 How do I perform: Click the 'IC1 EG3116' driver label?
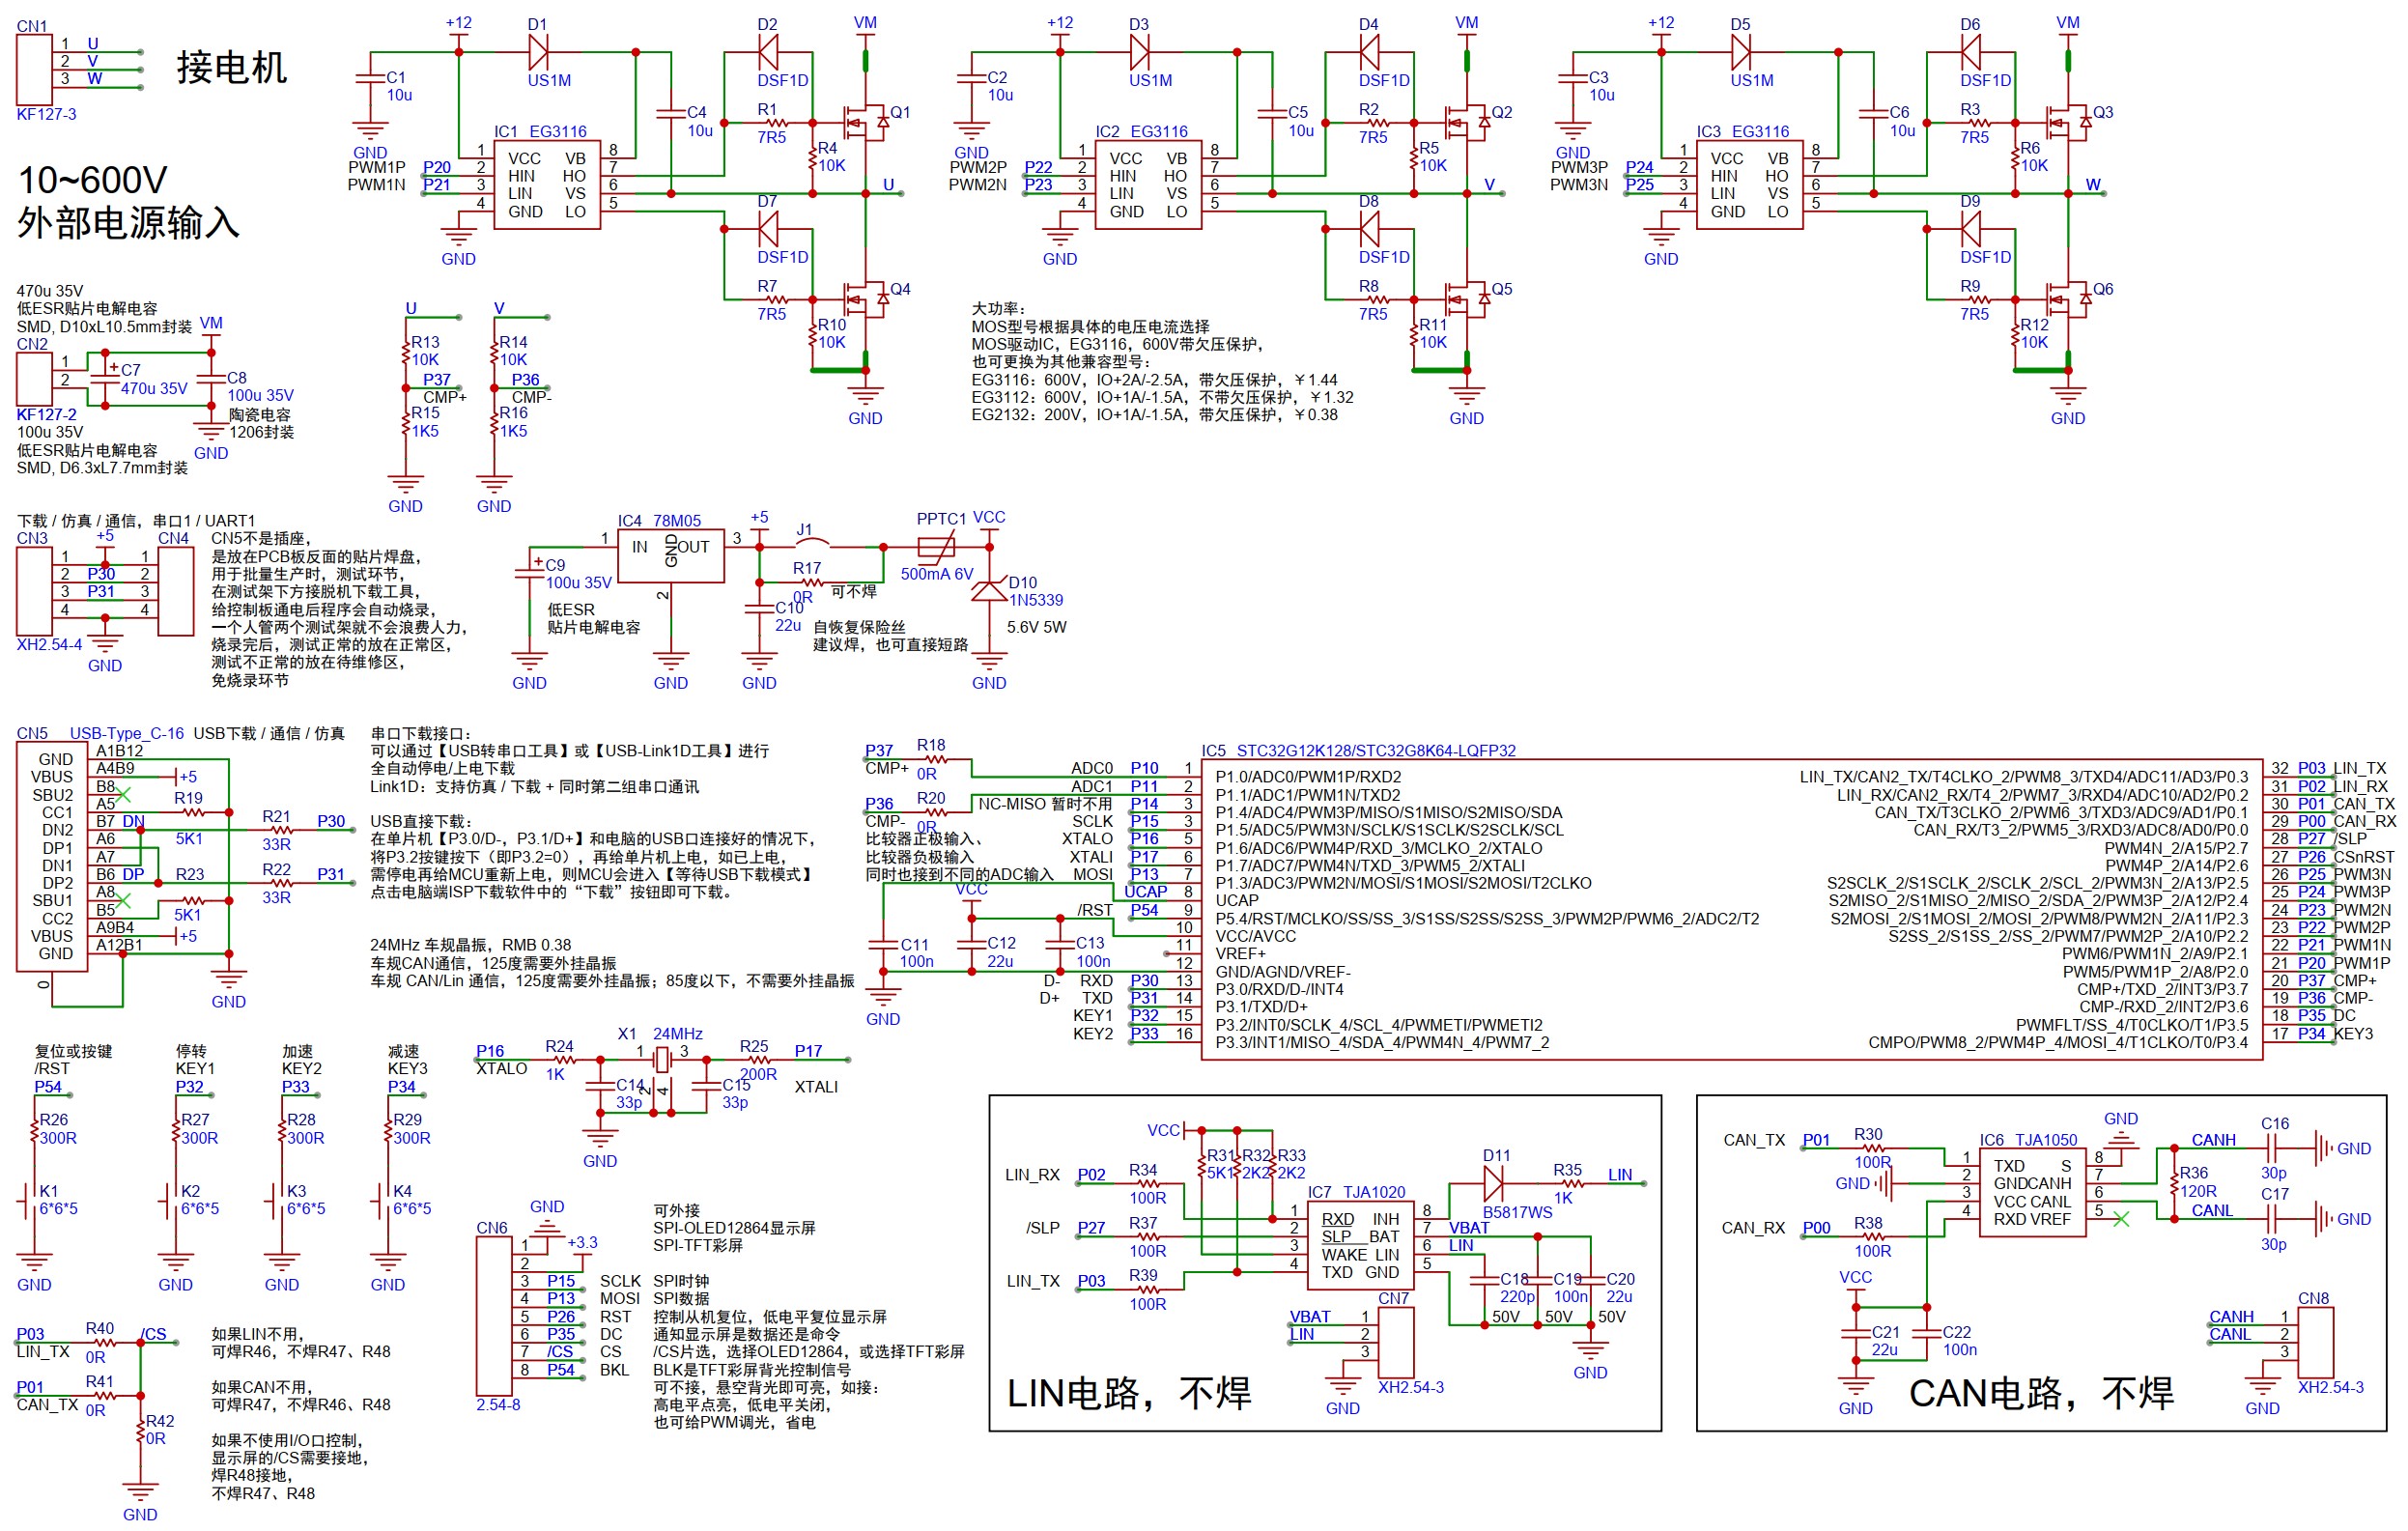point(540,131)
